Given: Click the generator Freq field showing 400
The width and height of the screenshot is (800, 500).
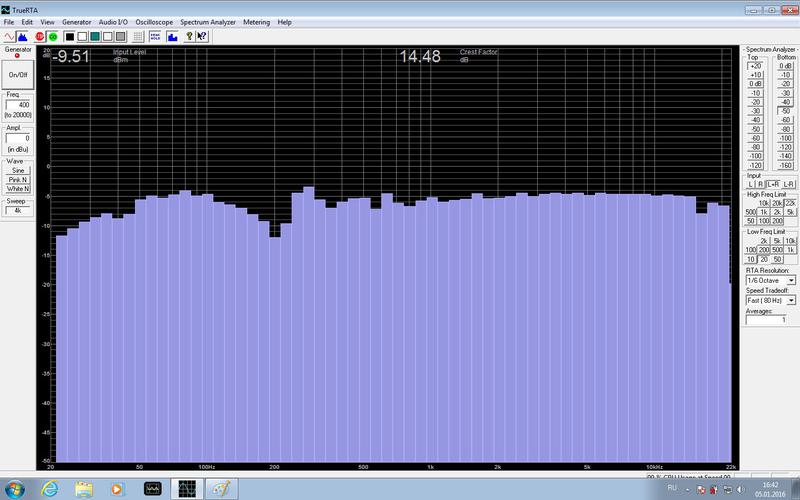Looking at the screenshot, I should [18, 105].
